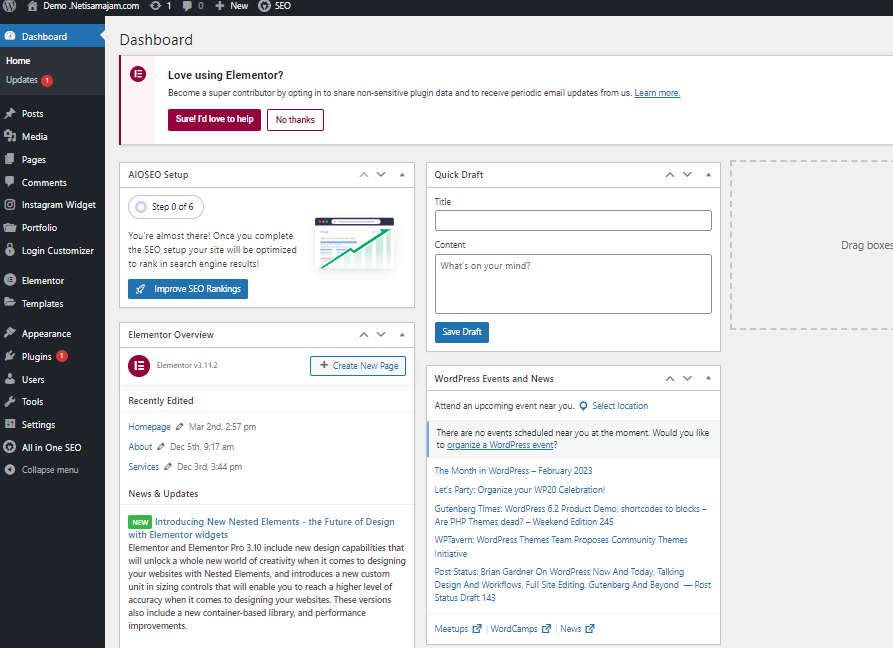Open Let's Party WP20 Celebration link
The height and width of the screenshot is (648, 893).
519,490
